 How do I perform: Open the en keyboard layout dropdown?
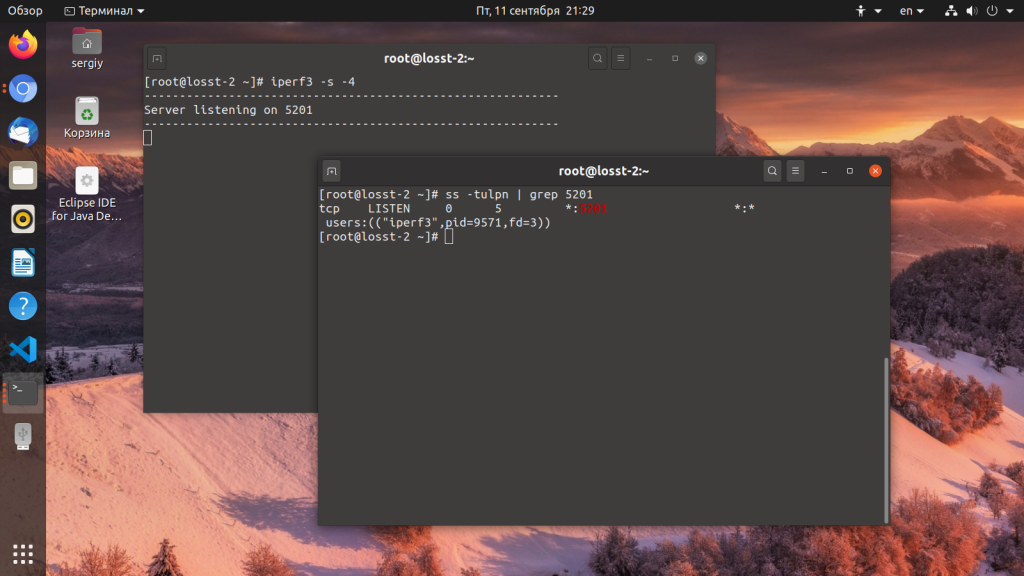point(912,11)
